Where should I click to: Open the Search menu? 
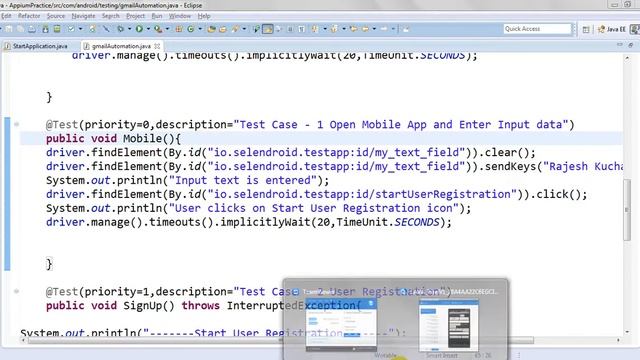tap(111, 16)
